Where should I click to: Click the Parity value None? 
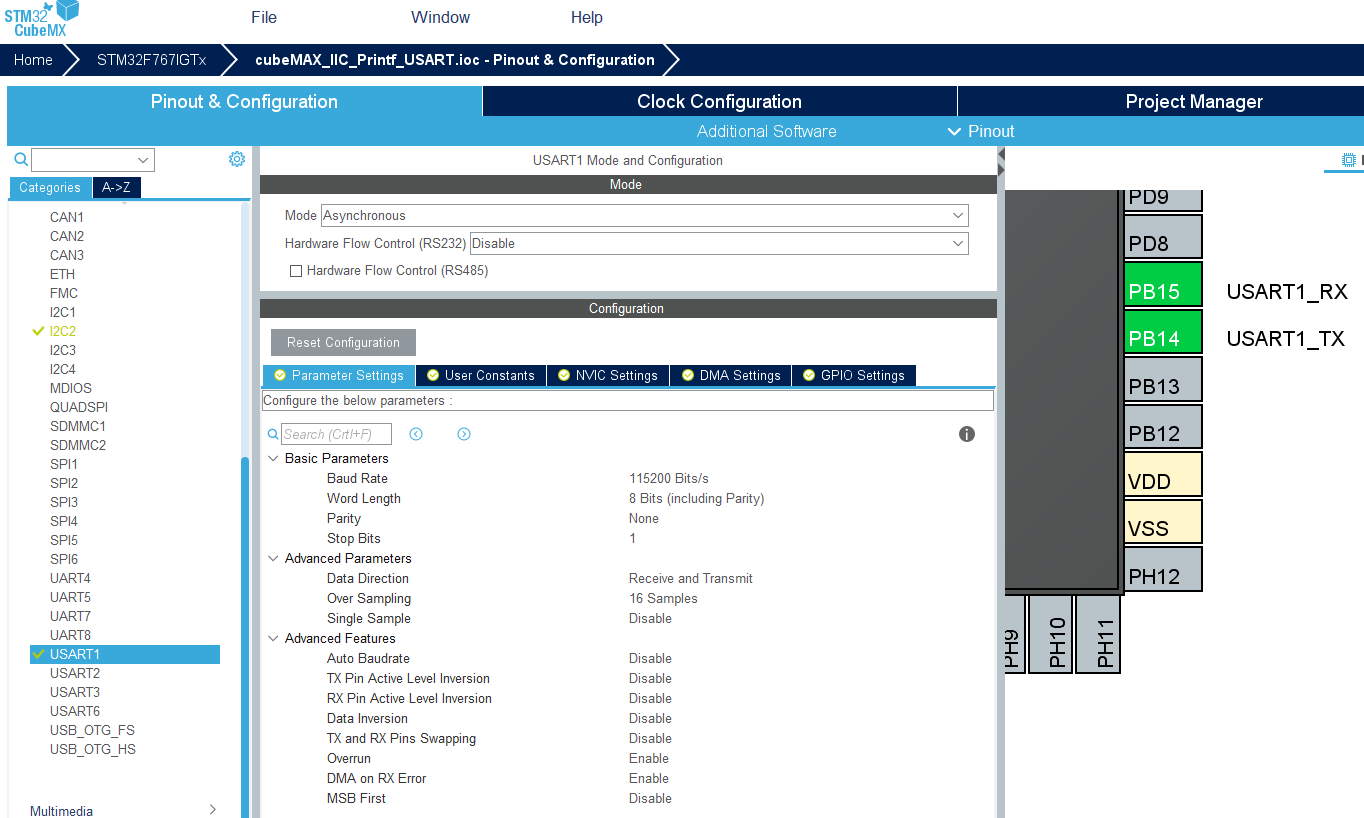tap(644, 518)
